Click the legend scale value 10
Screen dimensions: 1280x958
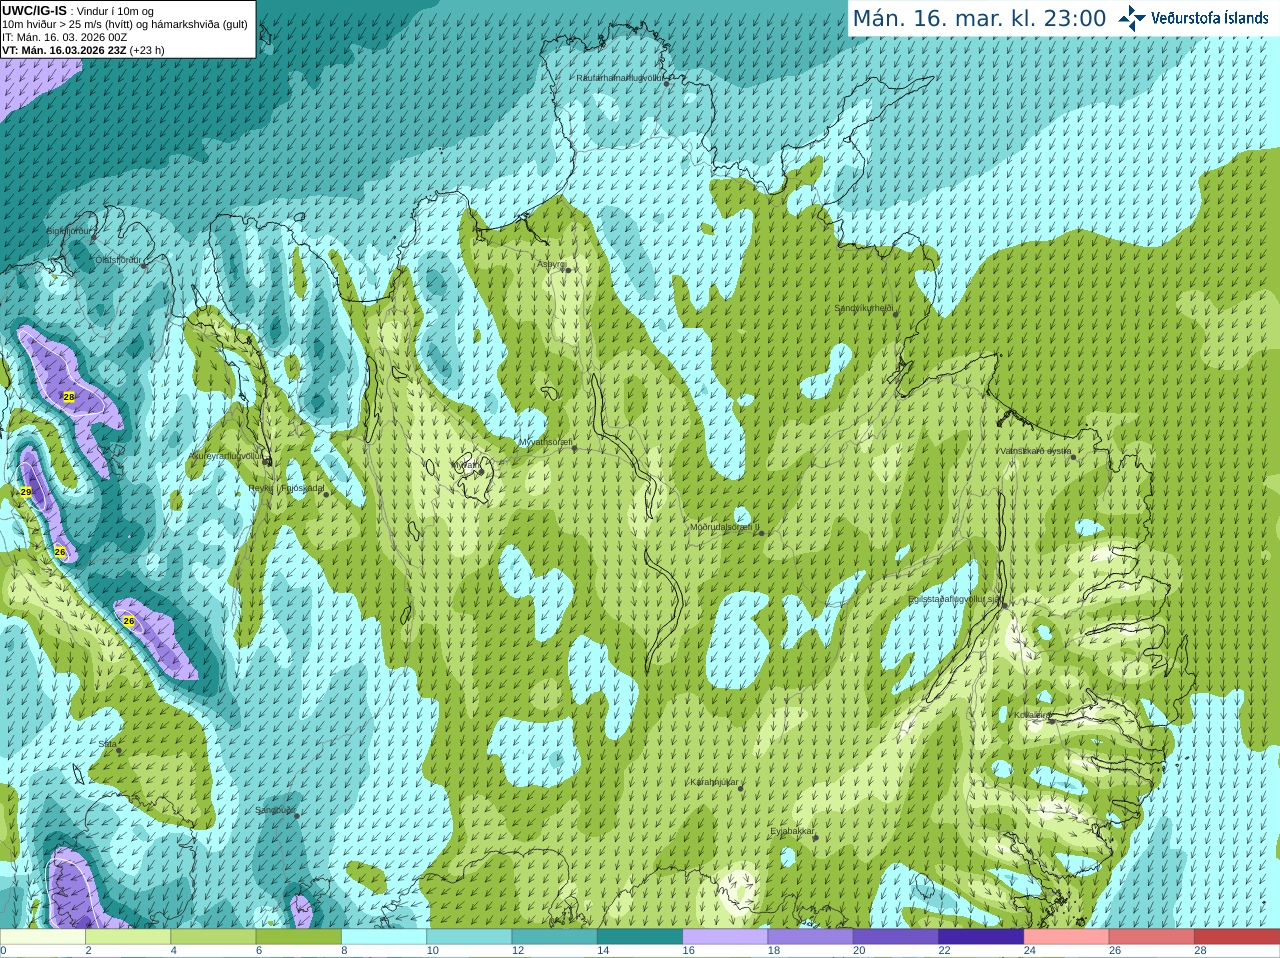pyautogui.click(x=432, y=951)
